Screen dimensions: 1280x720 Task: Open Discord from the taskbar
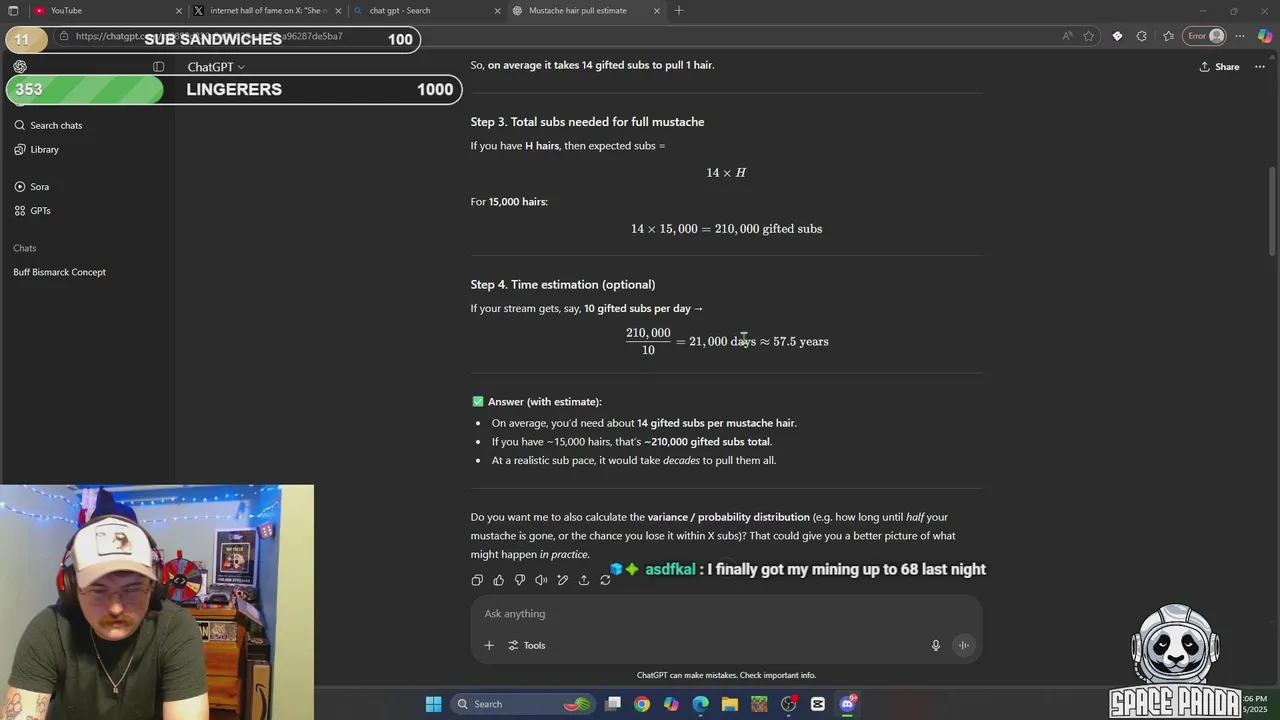[x=847, y=704]
